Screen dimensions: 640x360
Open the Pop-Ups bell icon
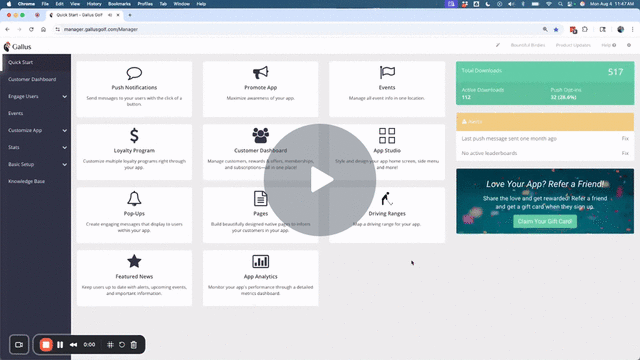pos(134,199)
